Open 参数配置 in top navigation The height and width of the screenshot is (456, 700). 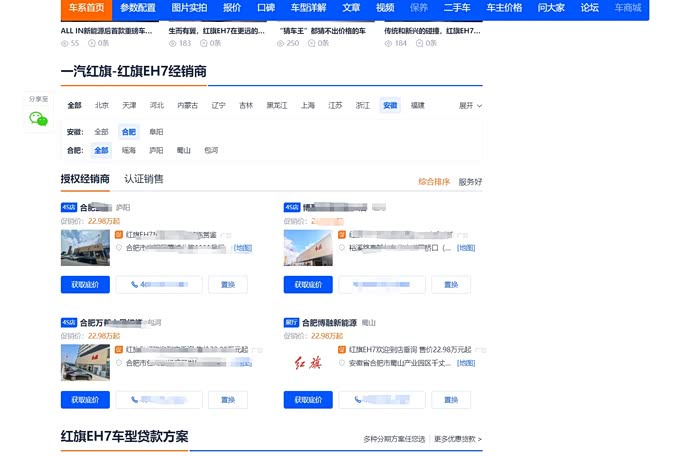pyautogui.click(x=137, y=8)
